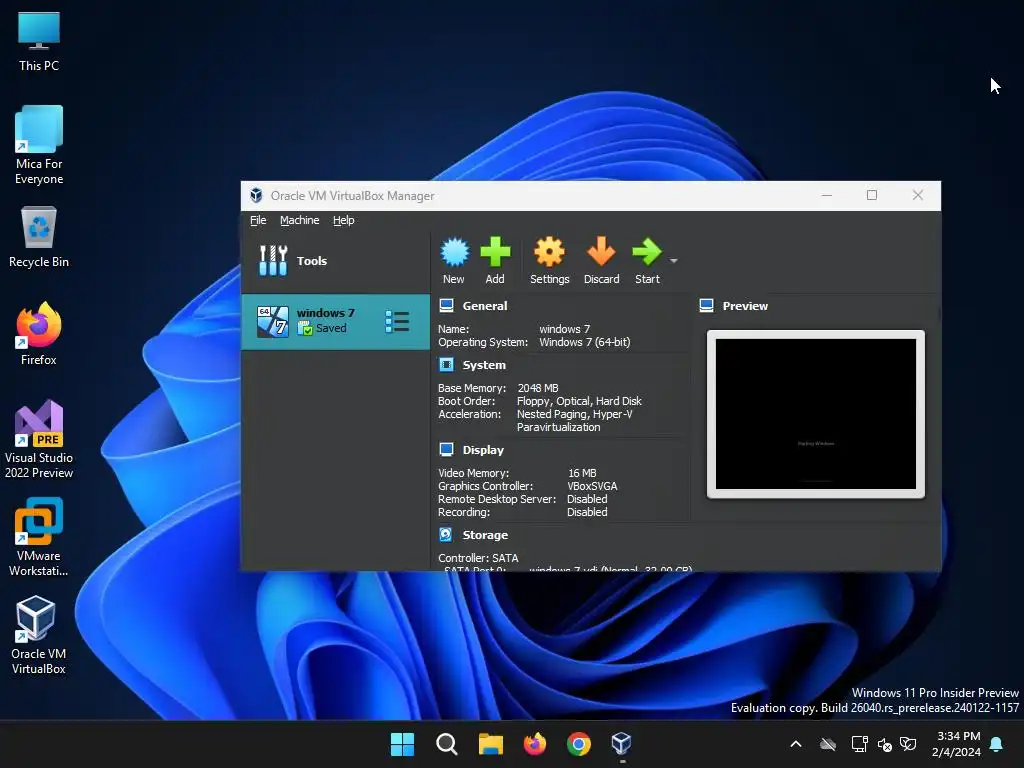
Task: Open Chrome from the taskbar
Action: pos(579,744)
